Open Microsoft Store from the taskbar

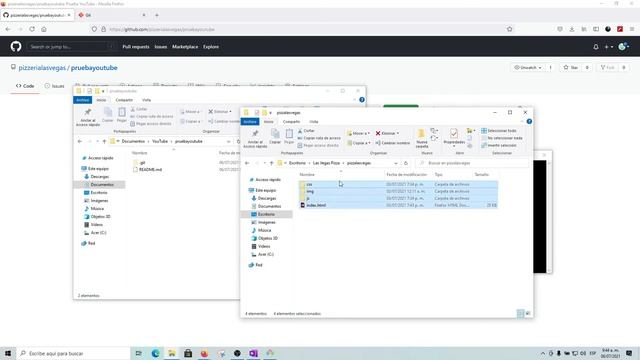(x=188, y=353)
